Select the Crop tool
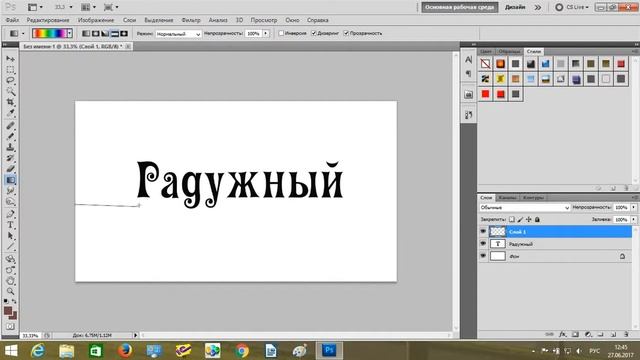 pyautogui.click(x=10, y=102)
